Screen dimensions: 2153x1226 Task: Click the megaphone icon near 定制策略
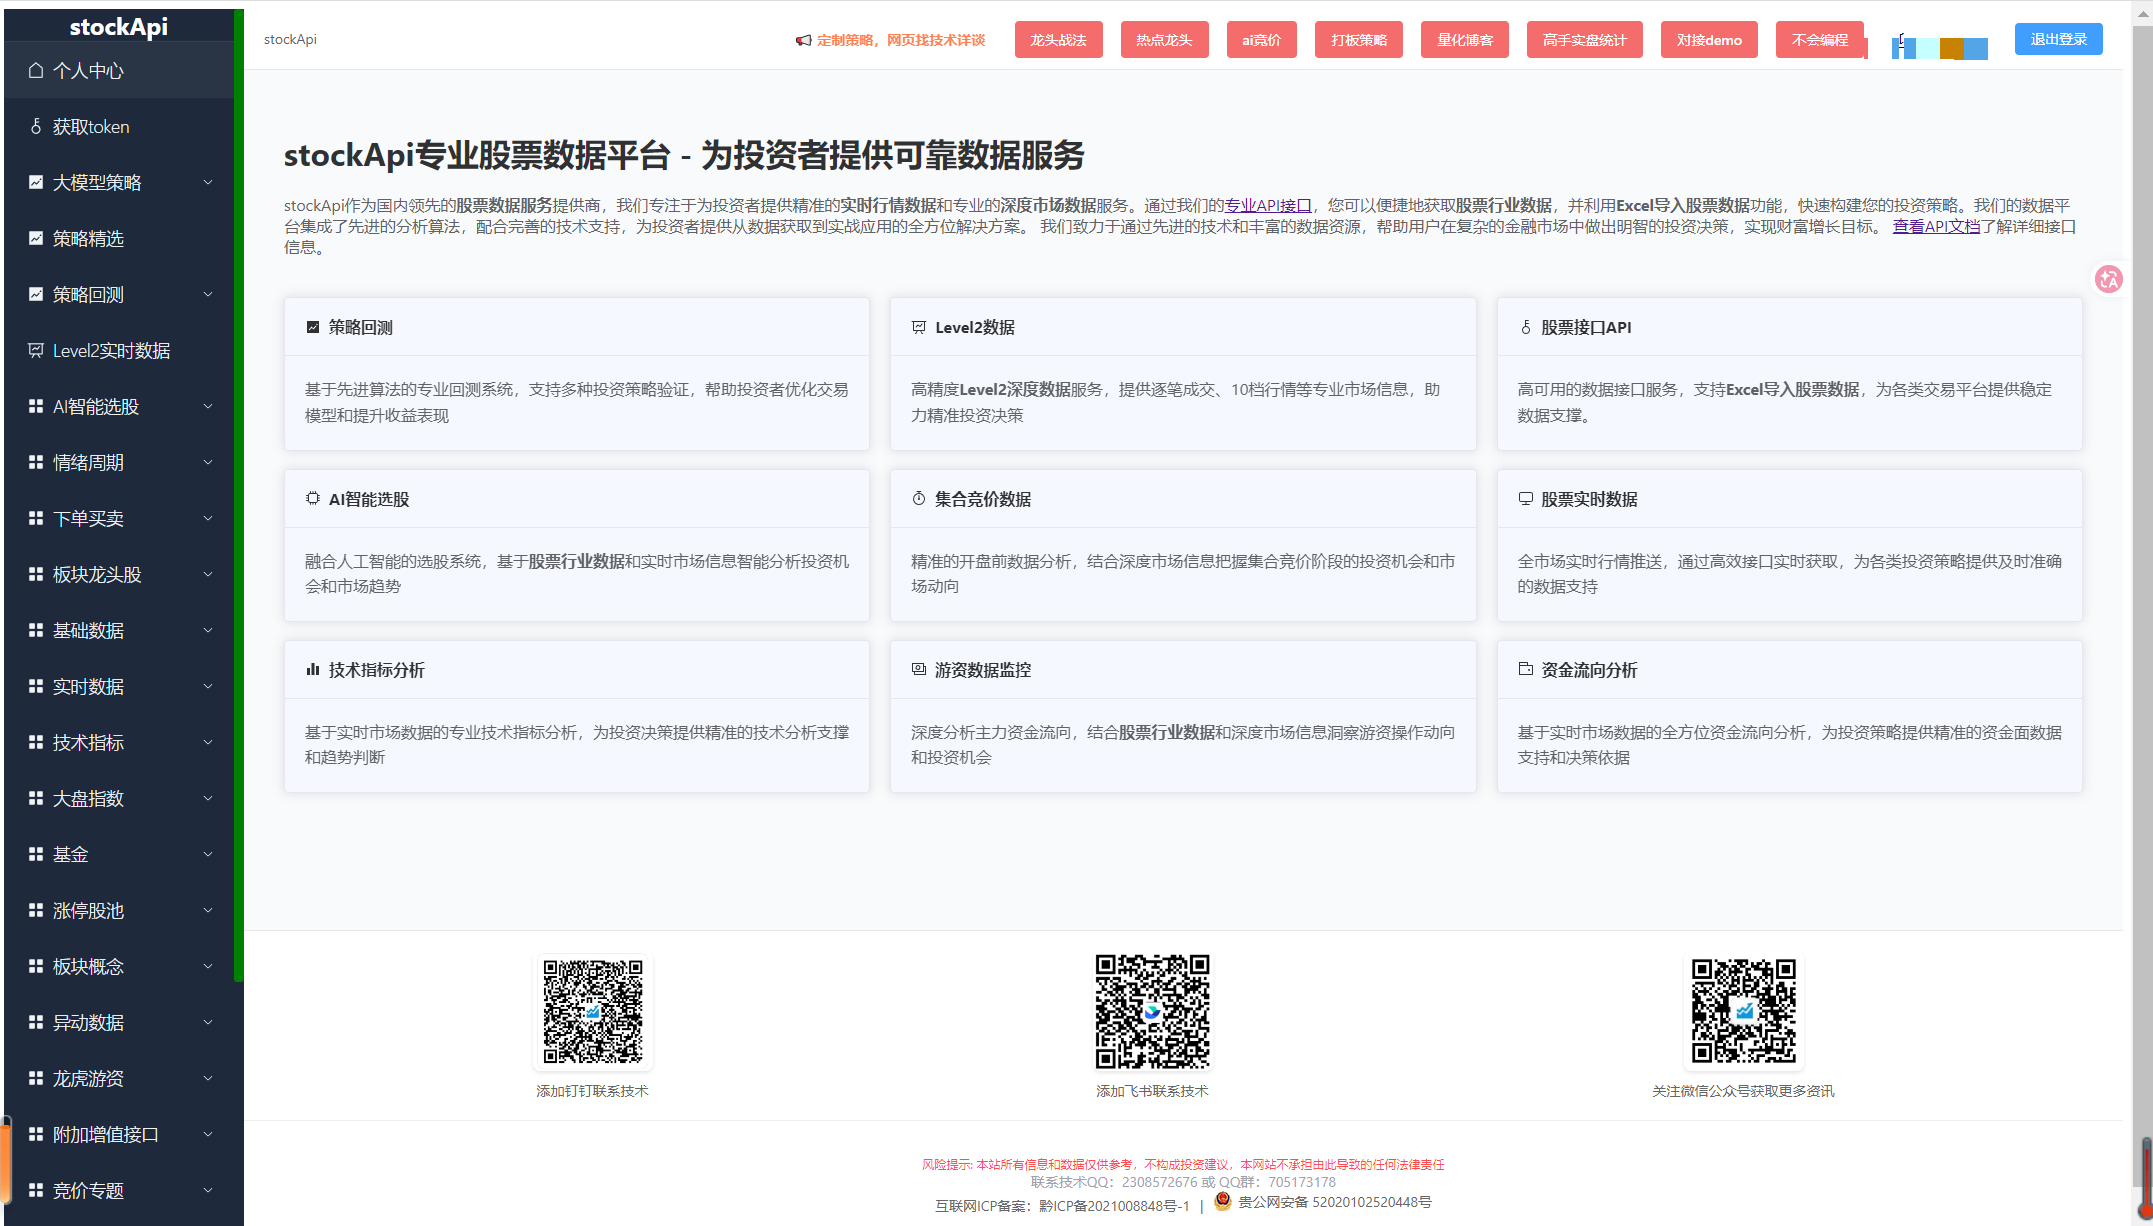click(803, 40)
